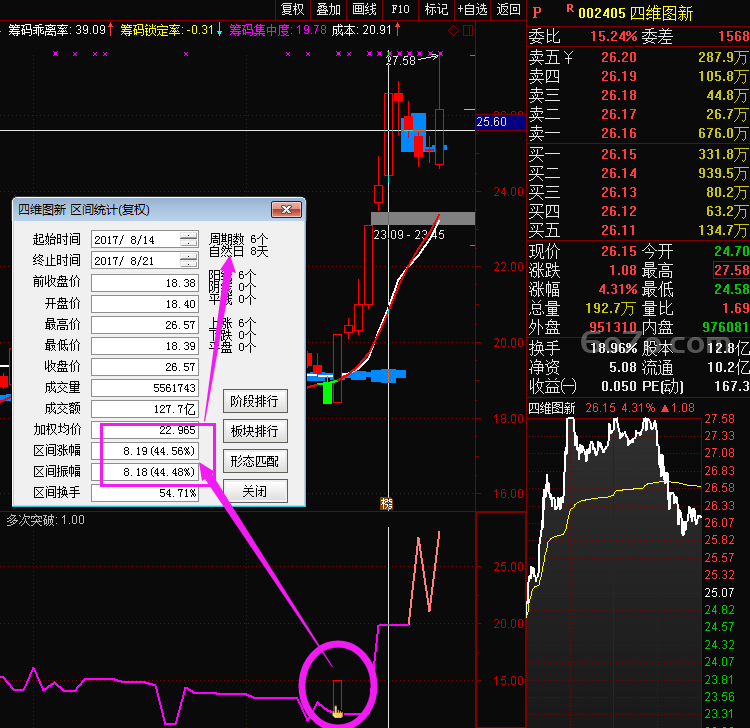
Task: Click the split-pane rectangle icon above chart
Action: (x=468, y=31)
